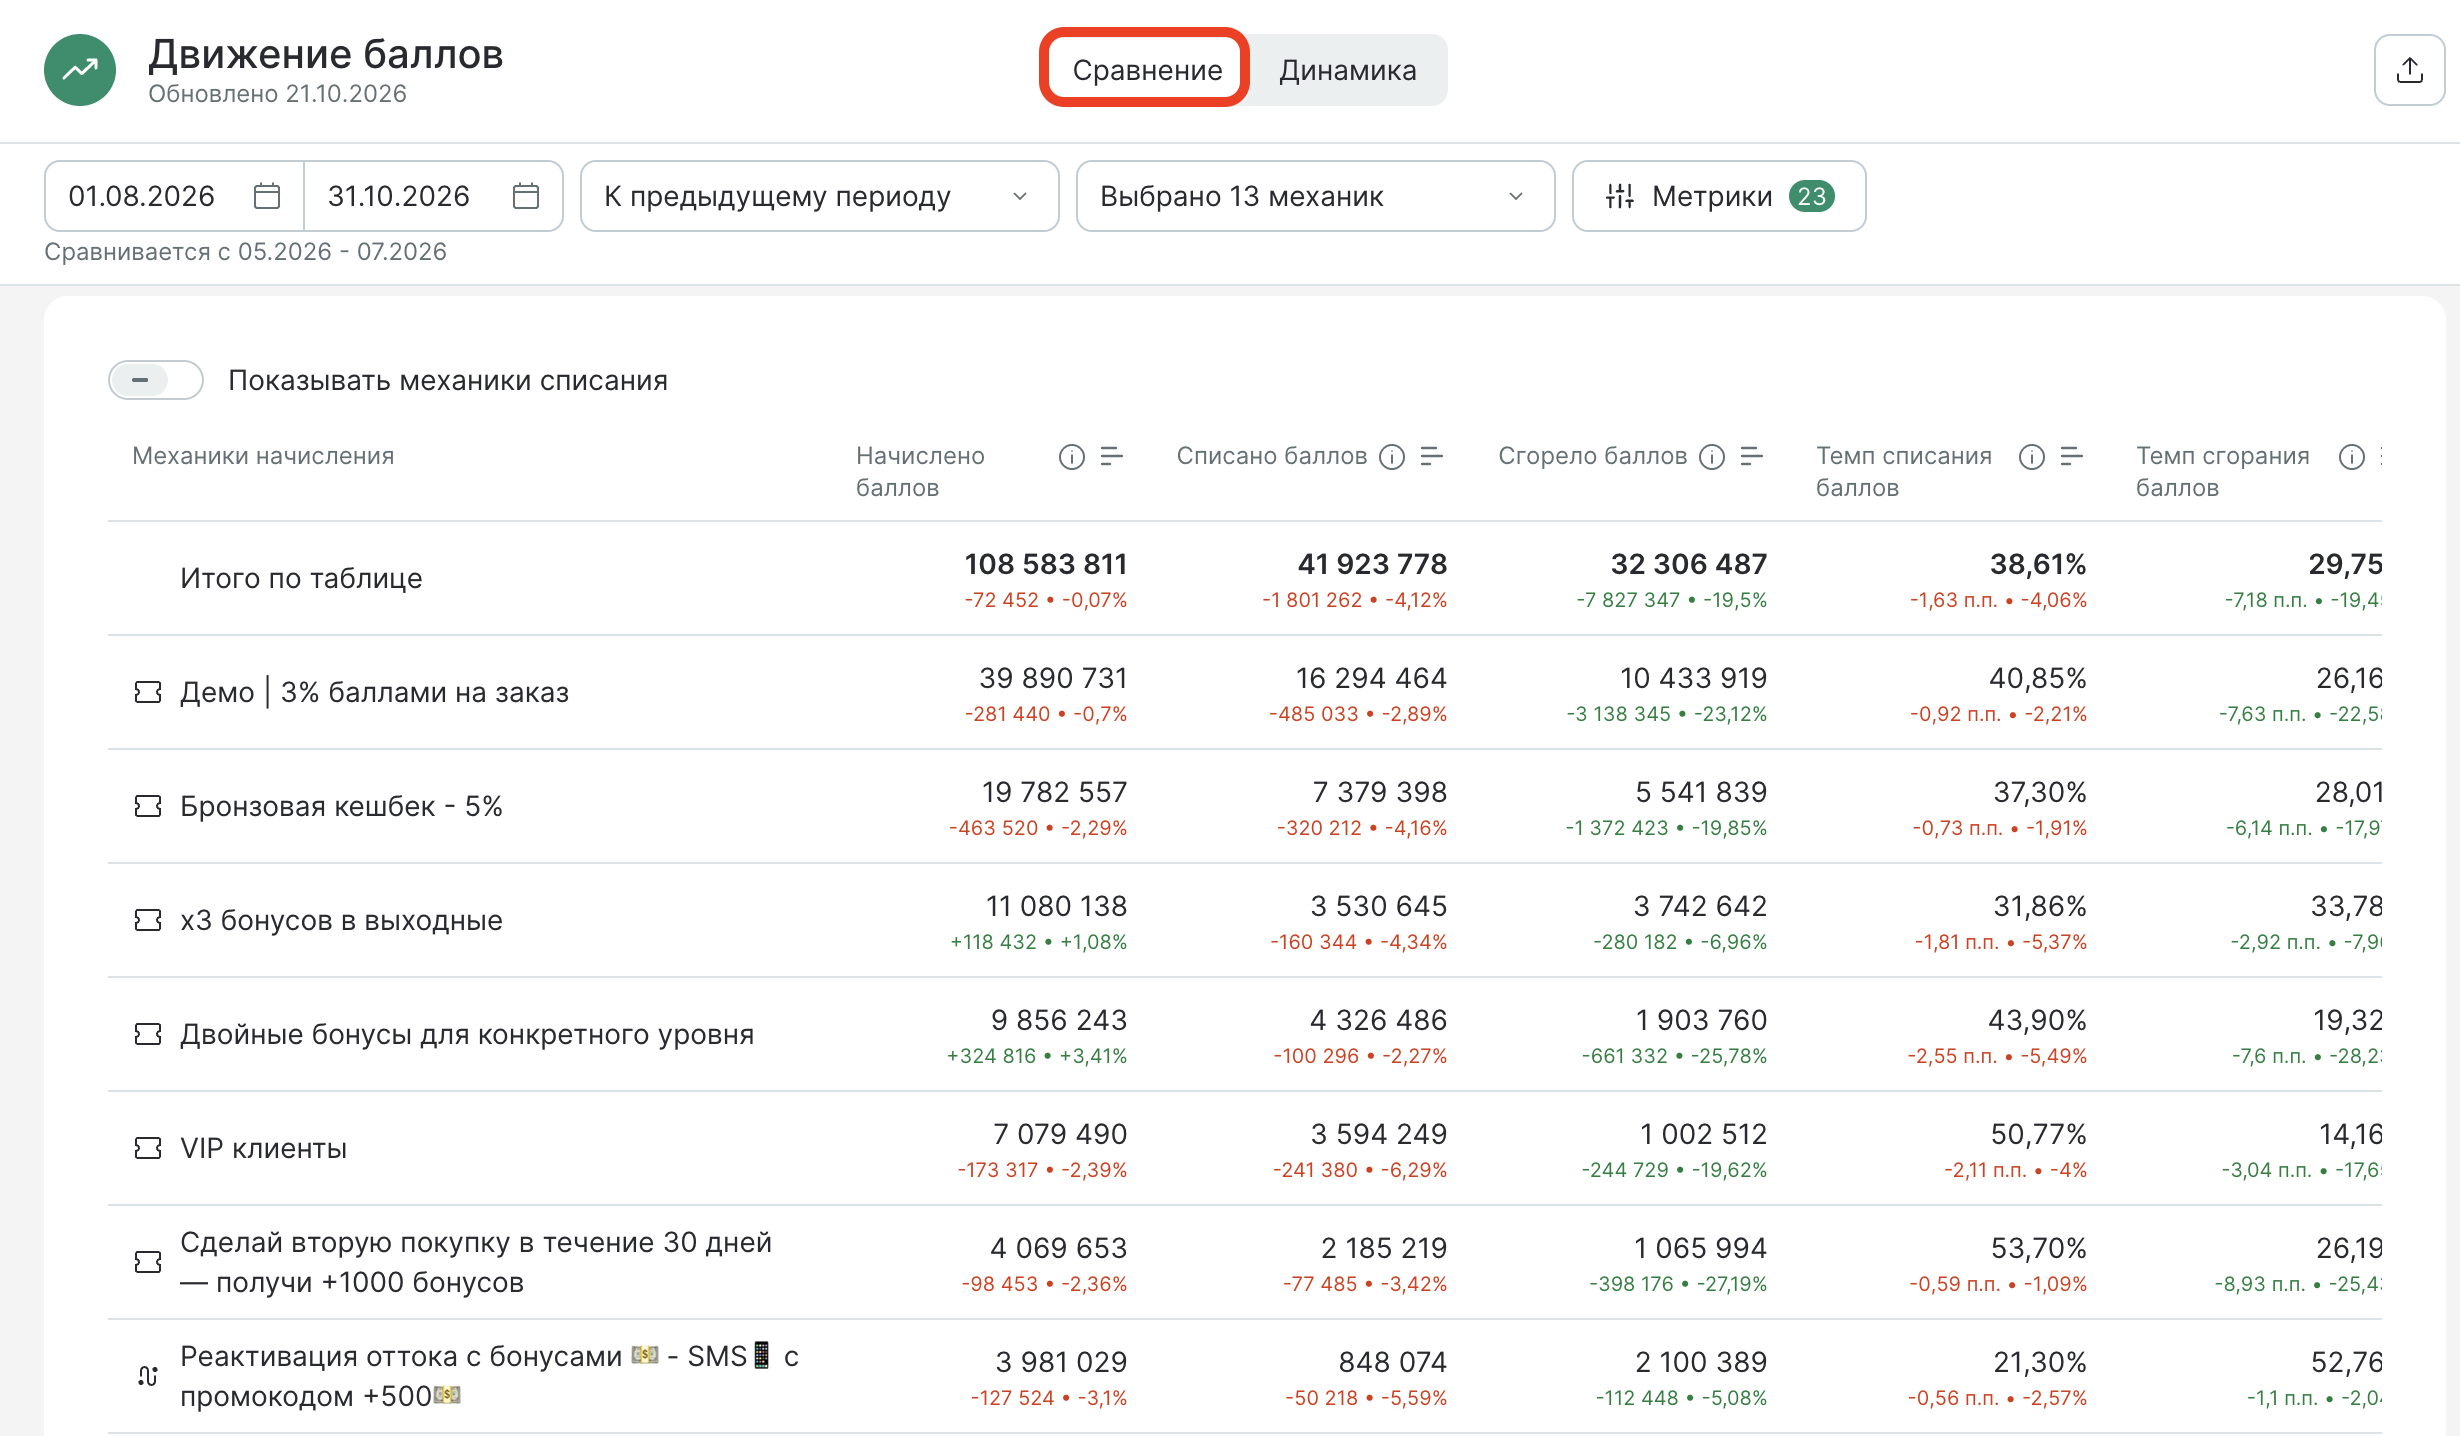
Task: Toggle Показывать механики списания switch
Action: tap(156, 380)
